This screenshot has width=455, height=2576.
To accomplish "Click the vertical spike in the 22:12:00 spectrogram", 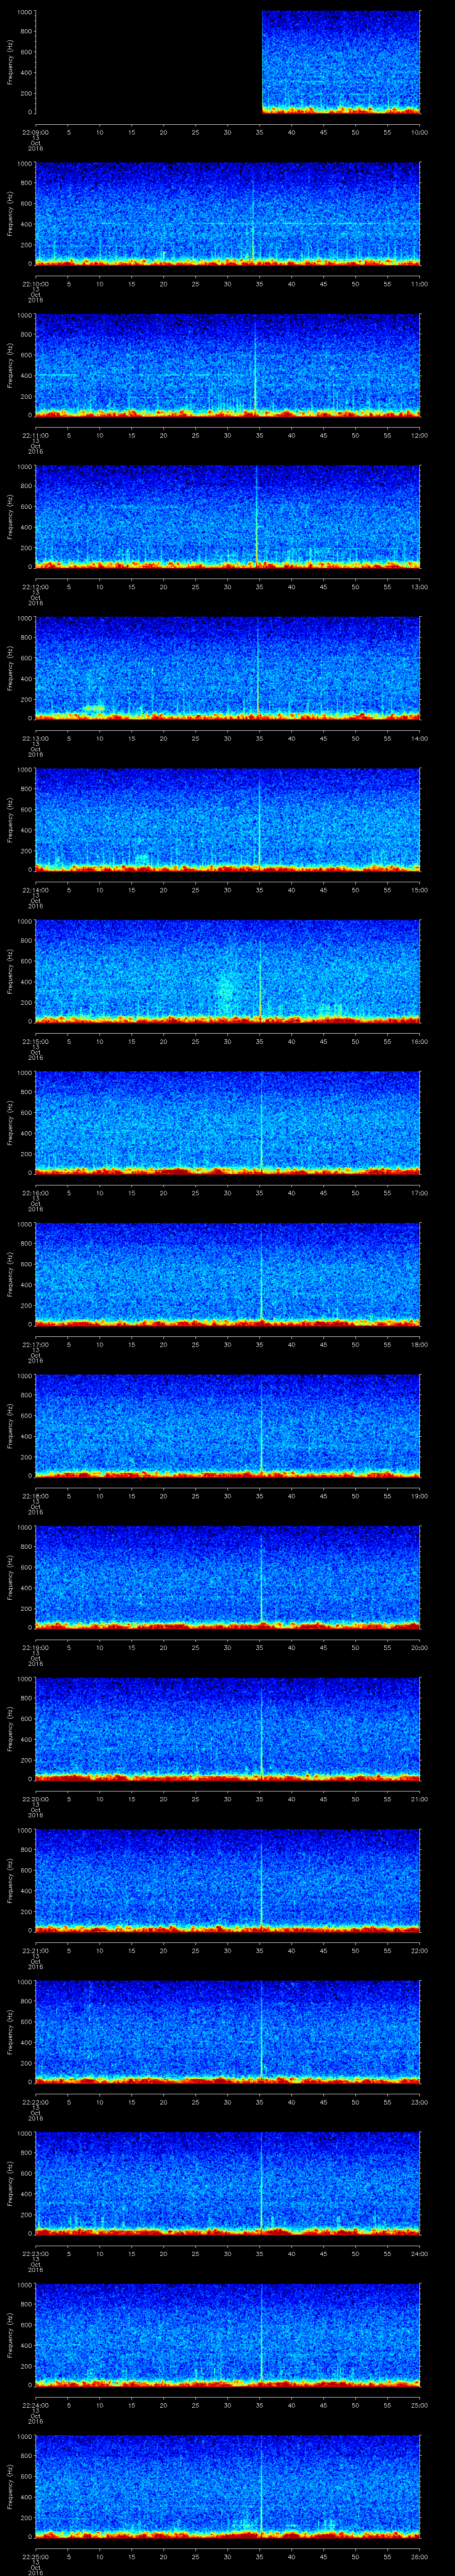I will 257,520.
